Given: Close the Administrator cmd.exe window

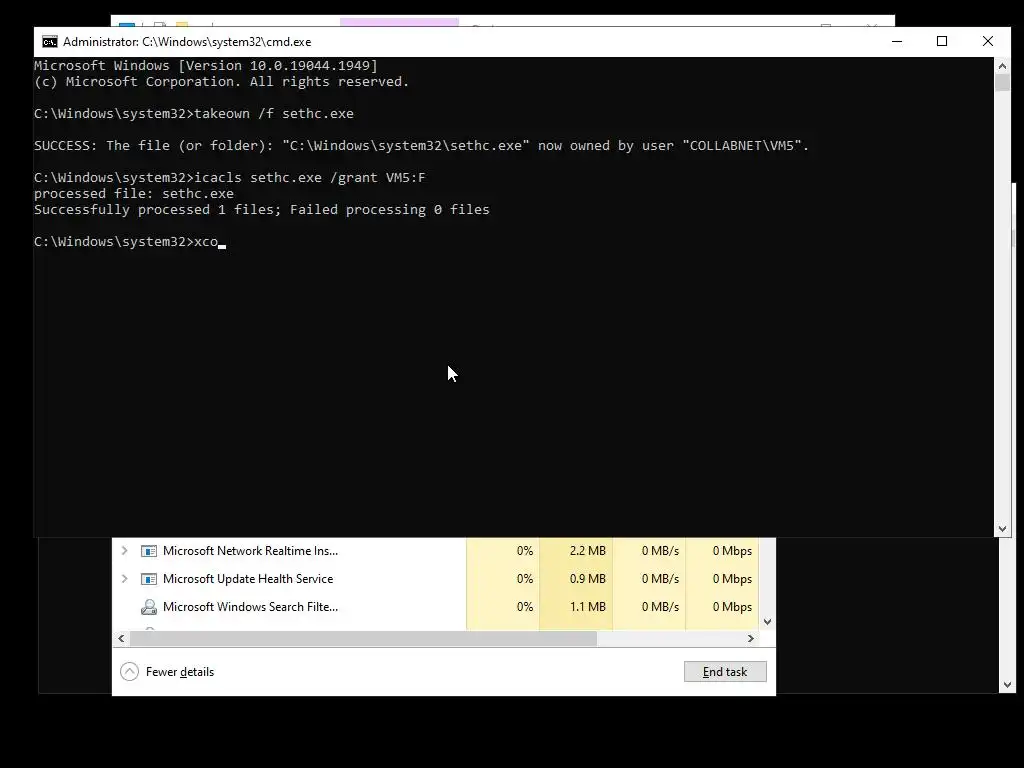Looking at the screenshot, I should click(x=987, y=42).
